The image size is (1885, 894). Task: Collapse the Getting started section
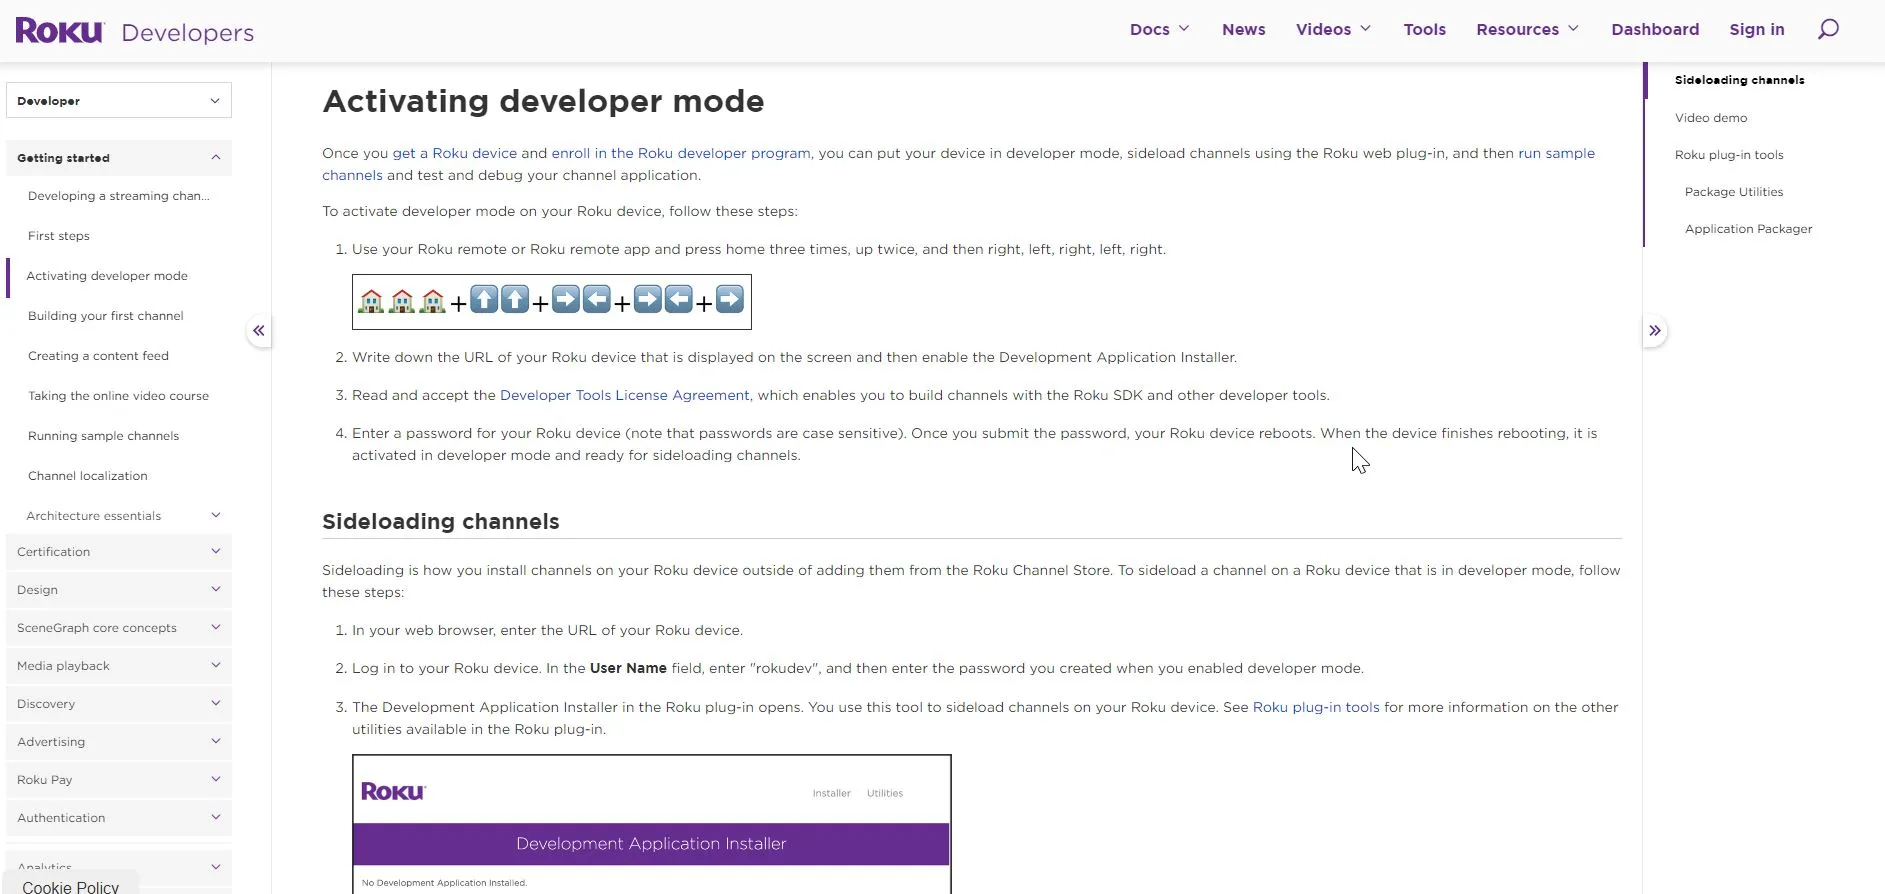(119, 158)
